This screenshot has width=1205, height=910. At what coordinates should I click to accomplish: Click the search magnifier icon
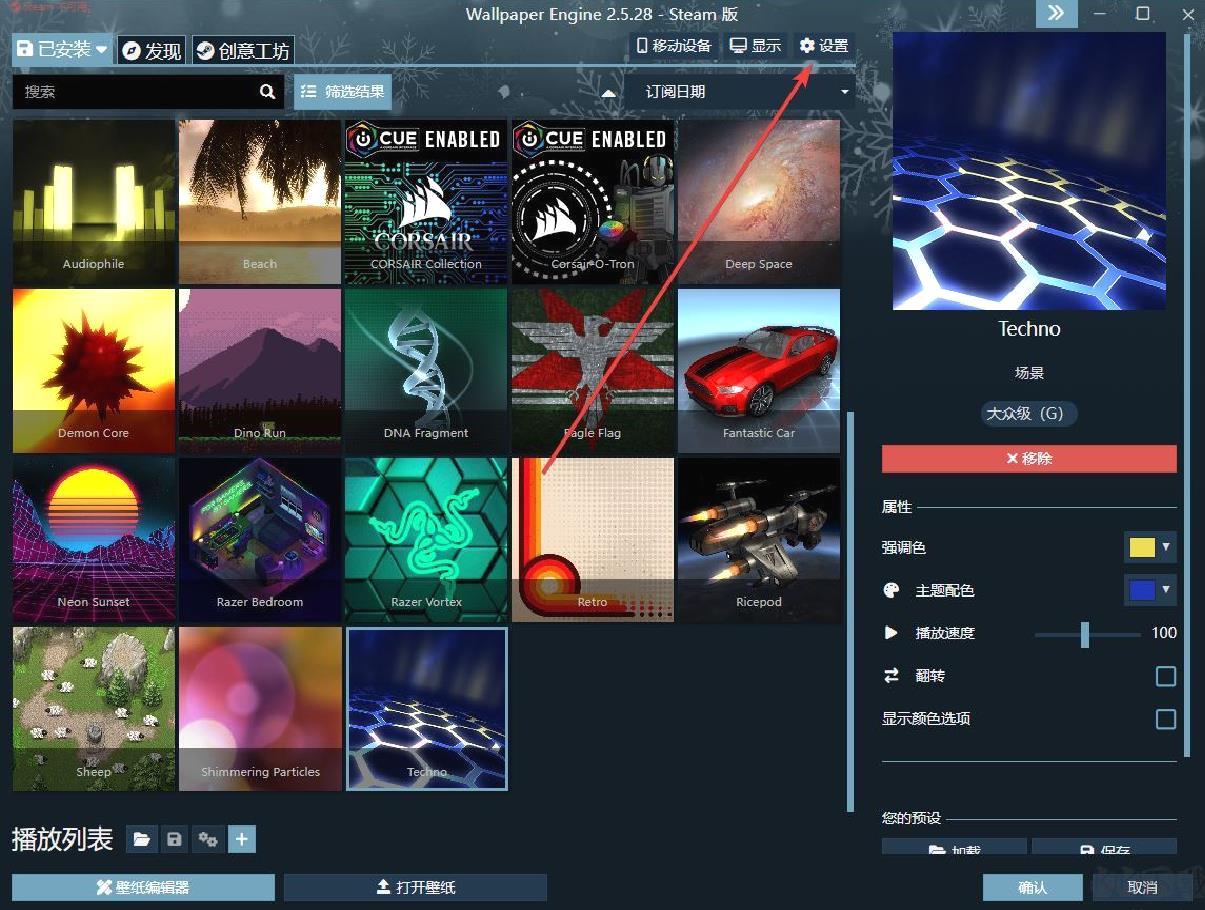click(x=267, y=92)
